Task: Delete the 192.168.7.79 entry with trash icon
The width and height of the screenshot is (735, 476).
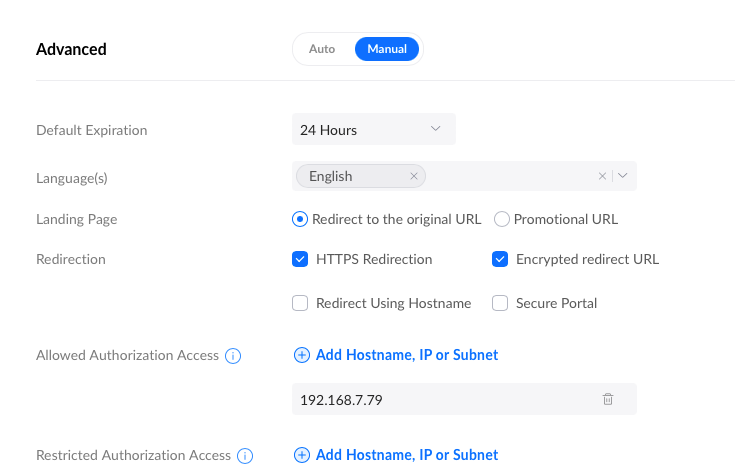Action: click(608, 399)
